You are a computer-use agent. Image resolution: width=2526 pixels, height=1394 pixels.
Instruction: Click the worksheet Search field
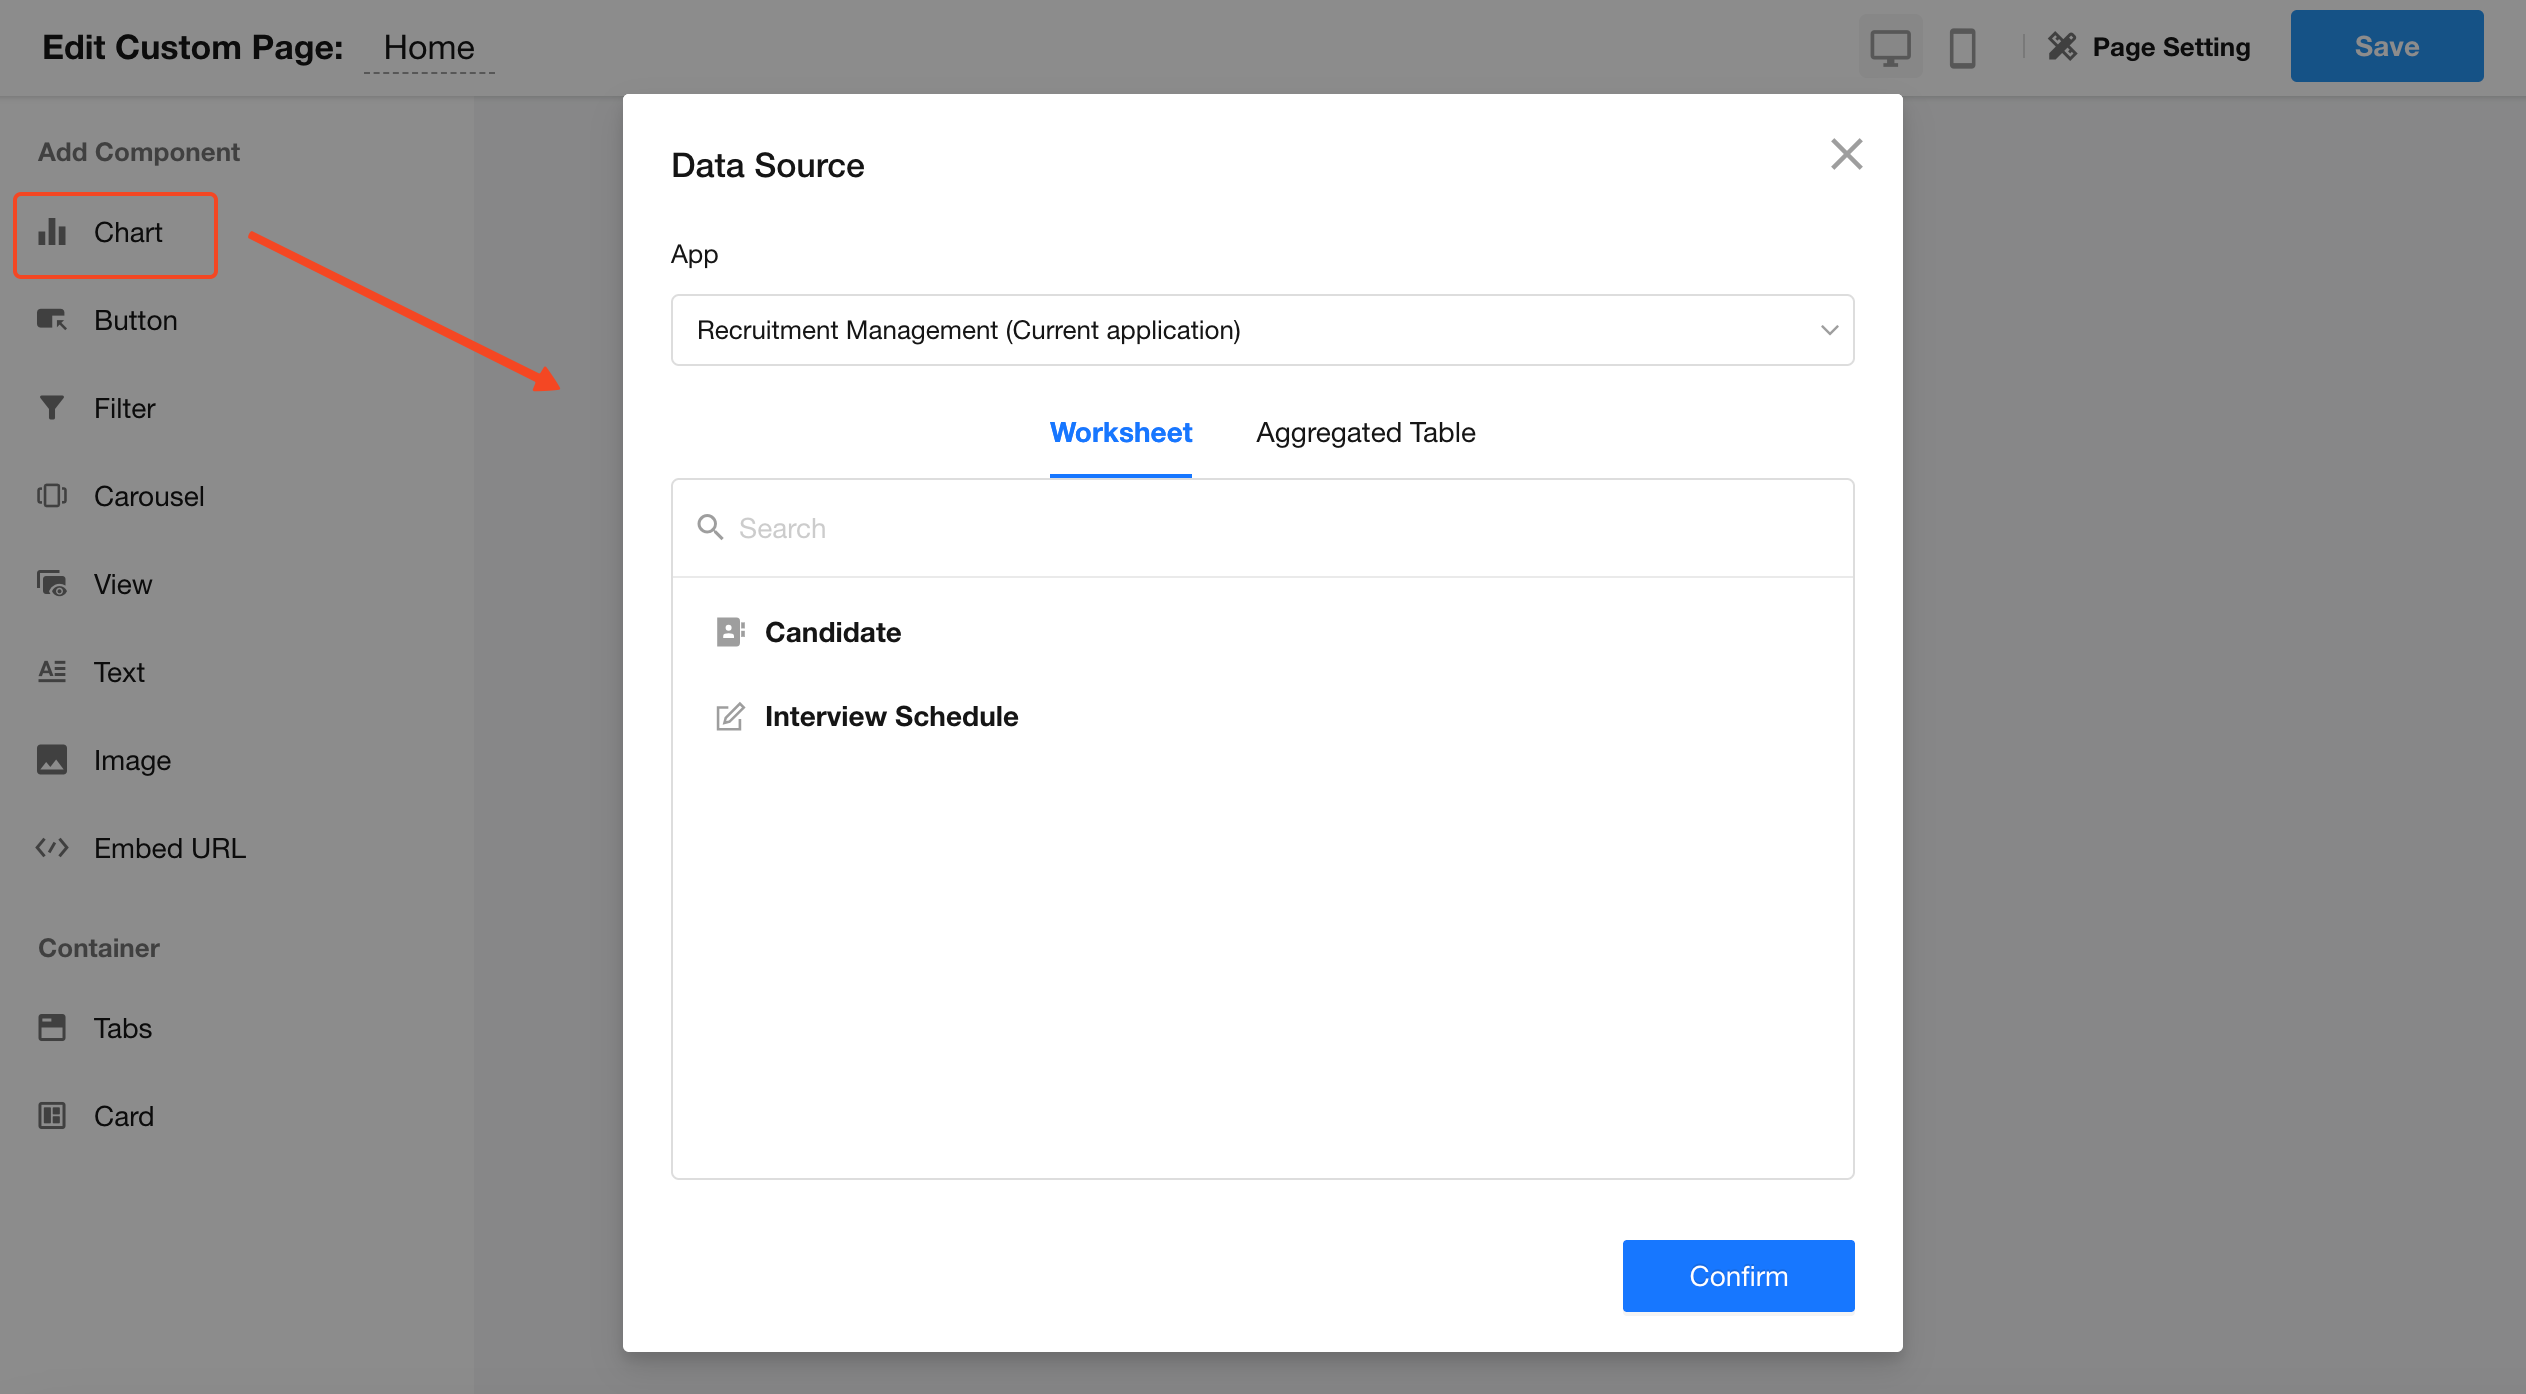point(1262,528)
